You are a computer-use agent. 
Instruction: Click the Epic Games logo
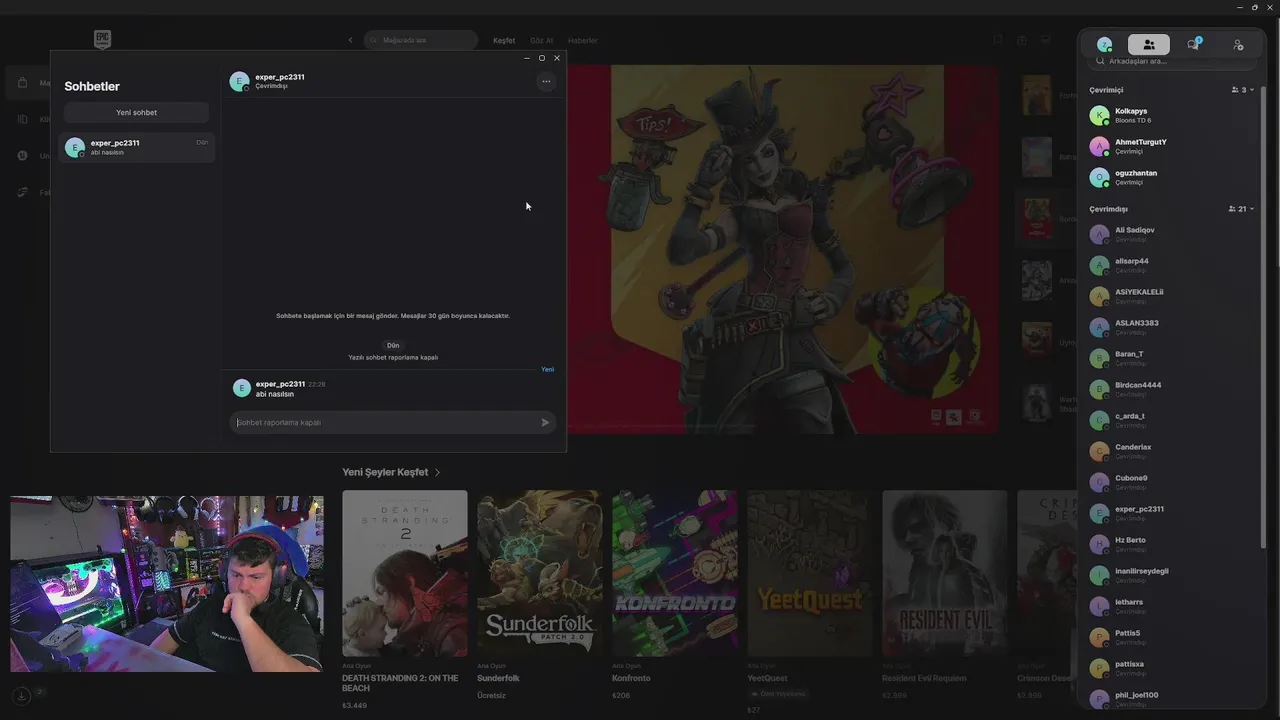[102, 40]
